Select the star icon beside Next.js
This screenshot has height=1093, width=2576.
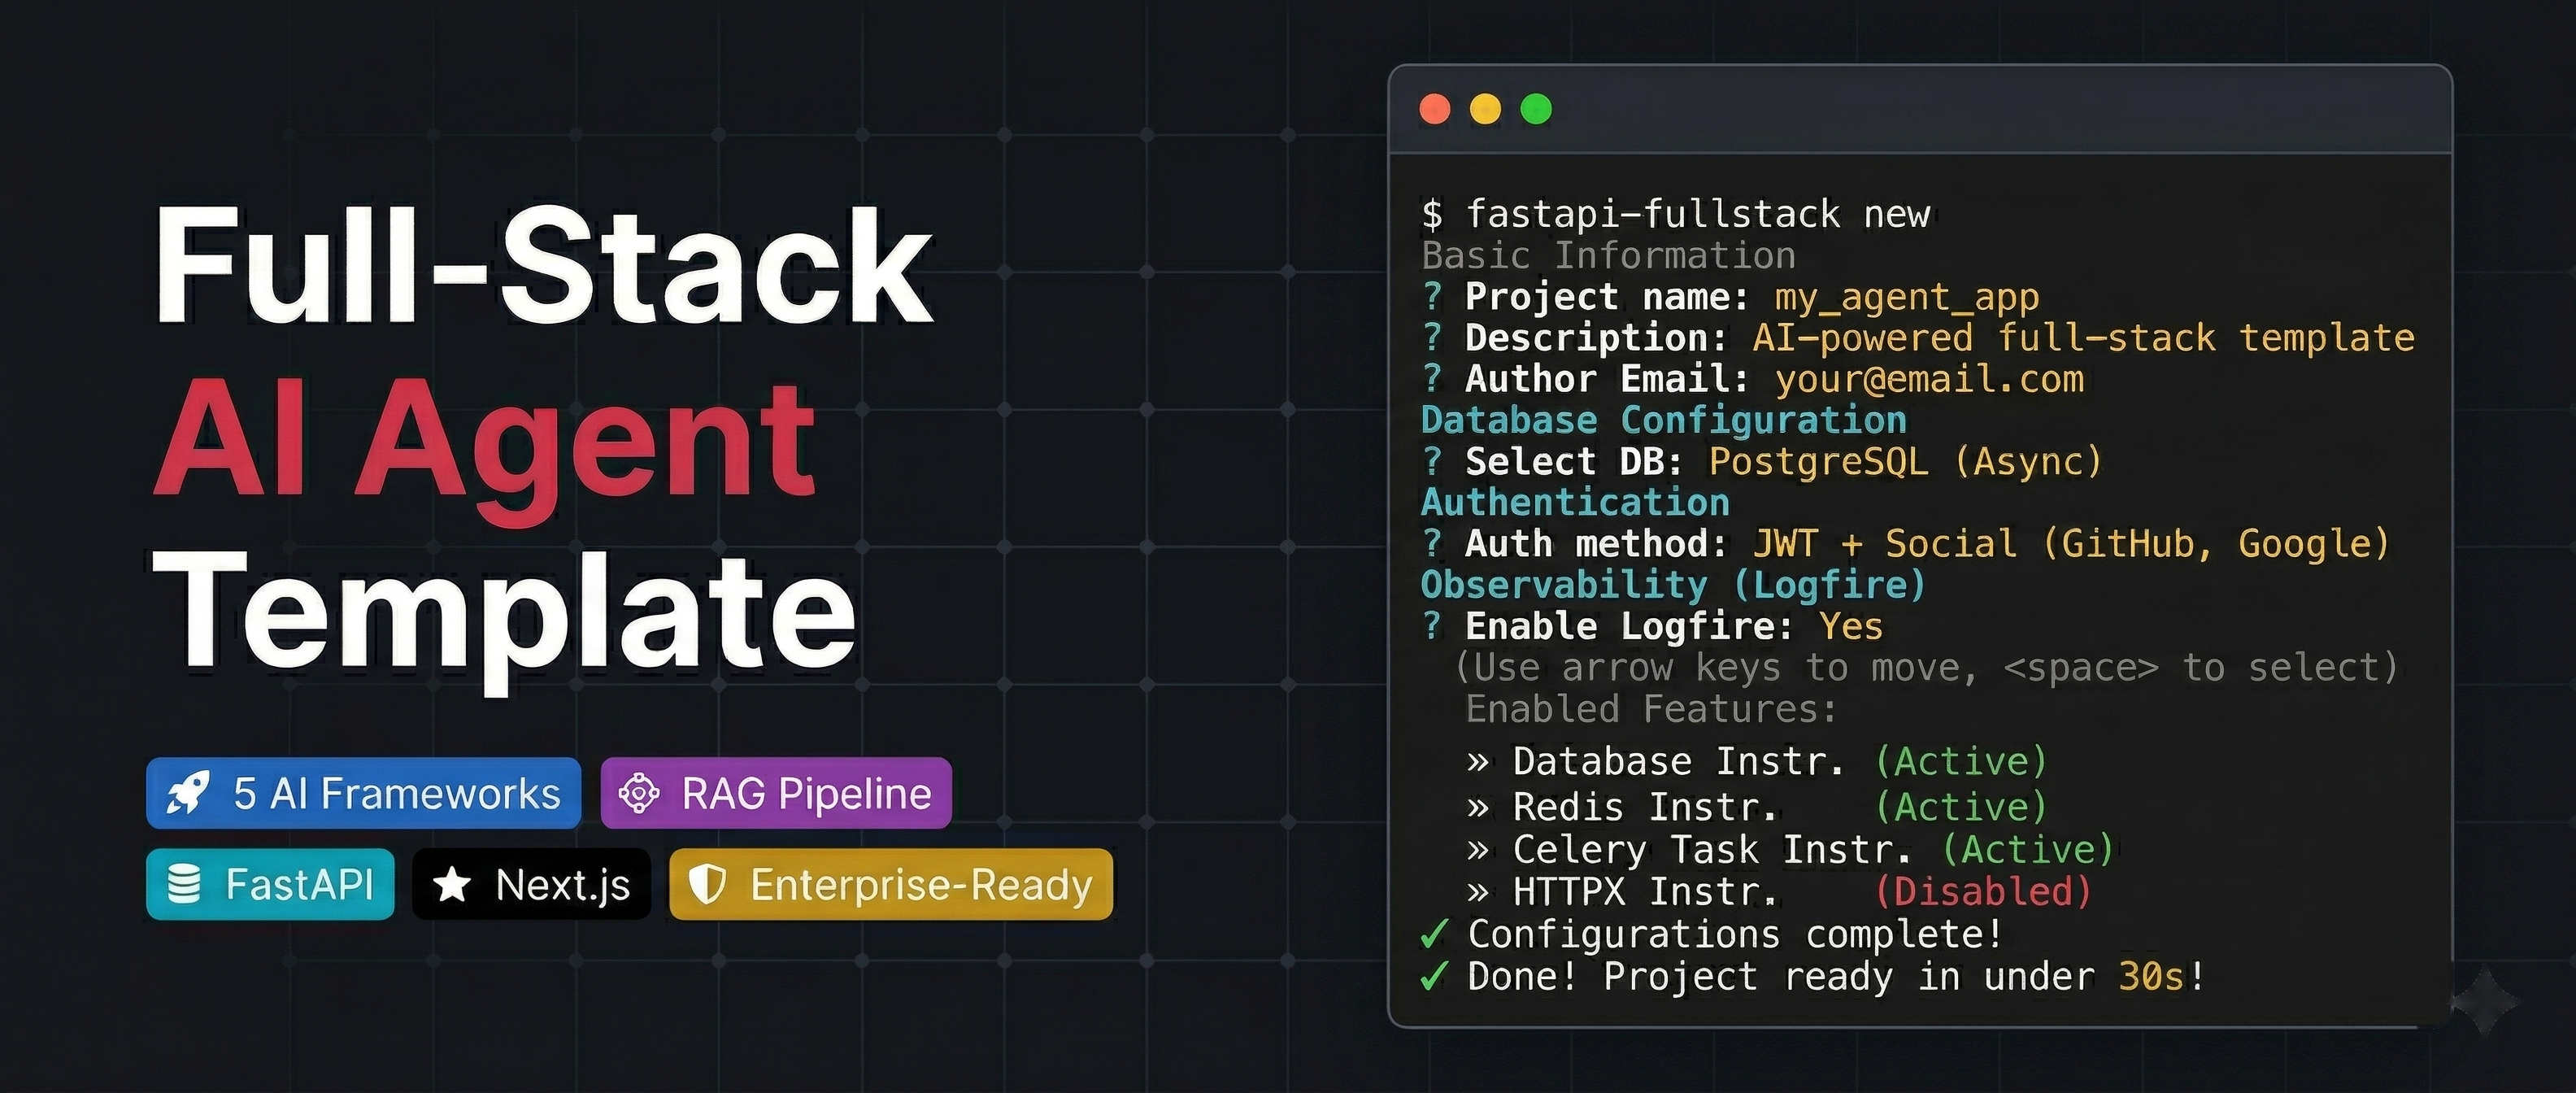[452, 884]
